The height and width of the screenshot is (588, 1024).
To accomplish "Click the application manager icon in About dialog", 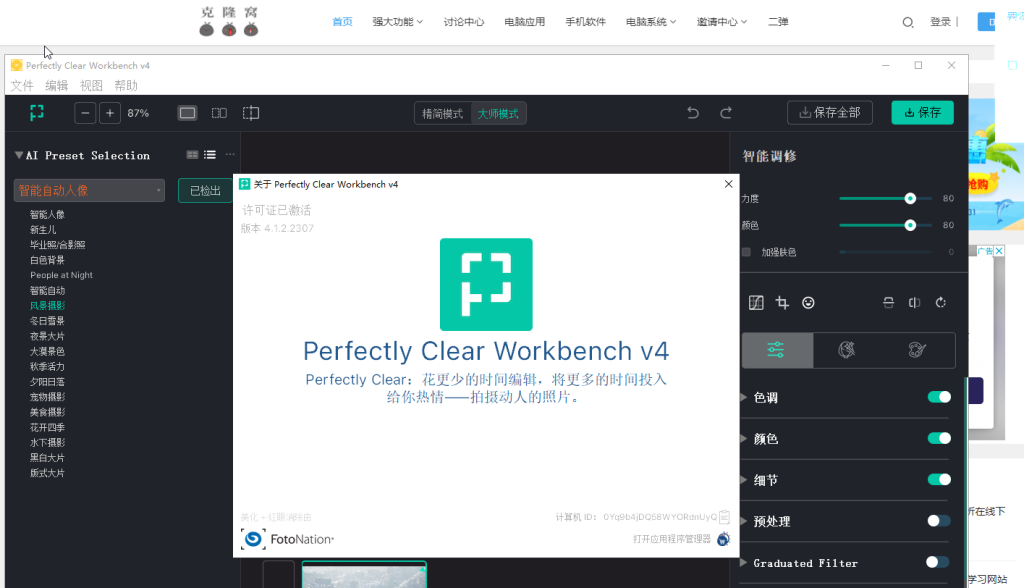I will [x=724, y=539].
